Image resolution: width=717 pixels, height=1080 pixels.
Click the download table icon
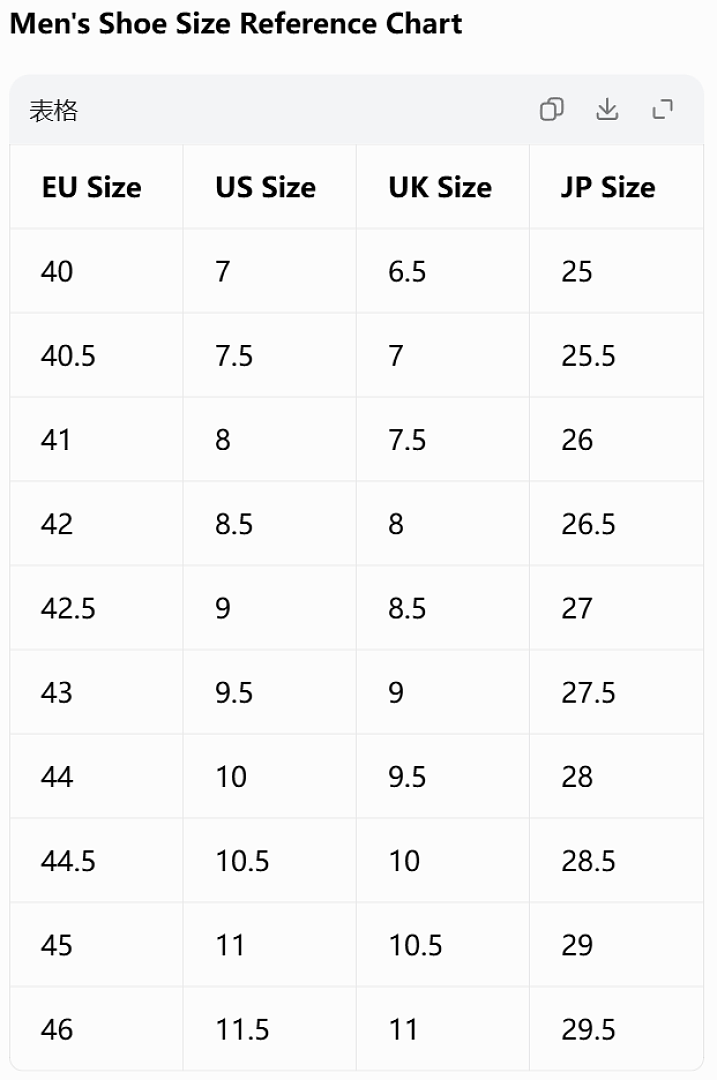(607, 110)
